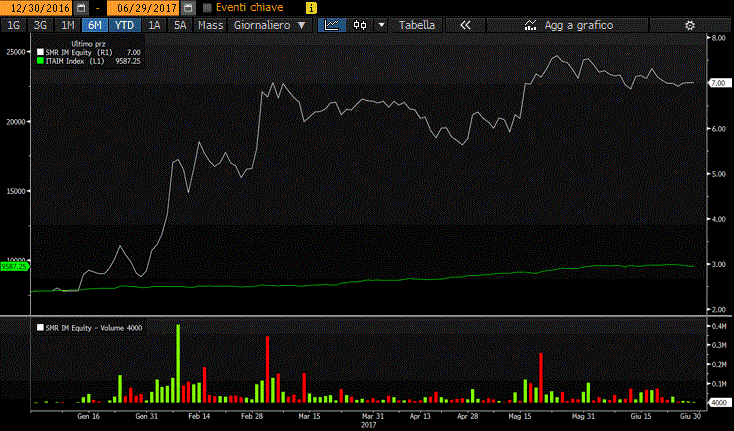
Task: Select the Mass range option
Action: tap(210, 24)
